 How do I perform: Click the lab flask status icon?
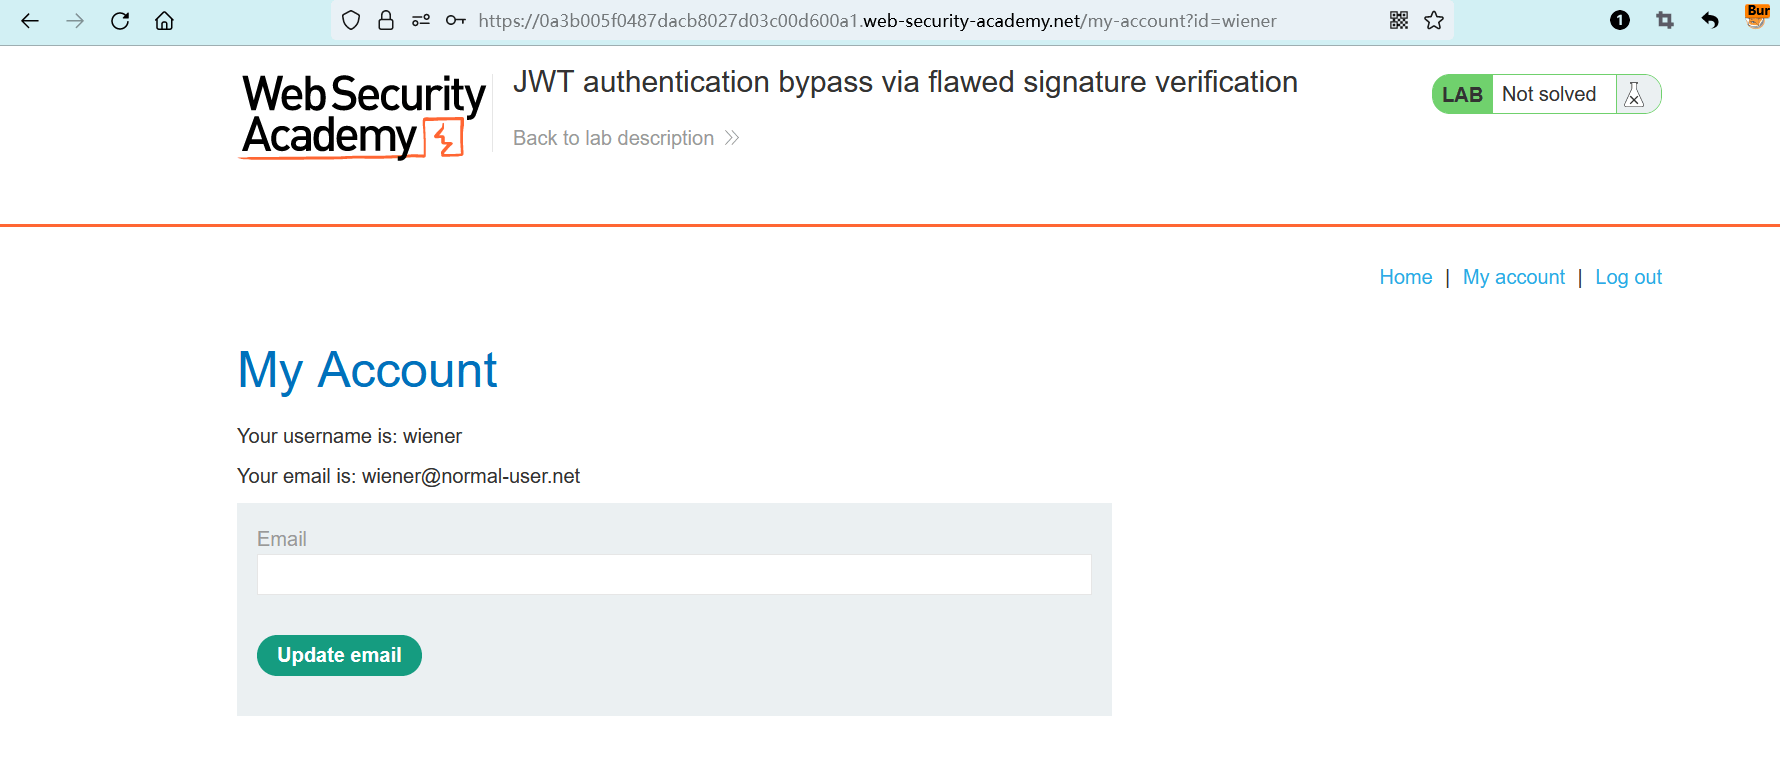(x=1635, y=95)
